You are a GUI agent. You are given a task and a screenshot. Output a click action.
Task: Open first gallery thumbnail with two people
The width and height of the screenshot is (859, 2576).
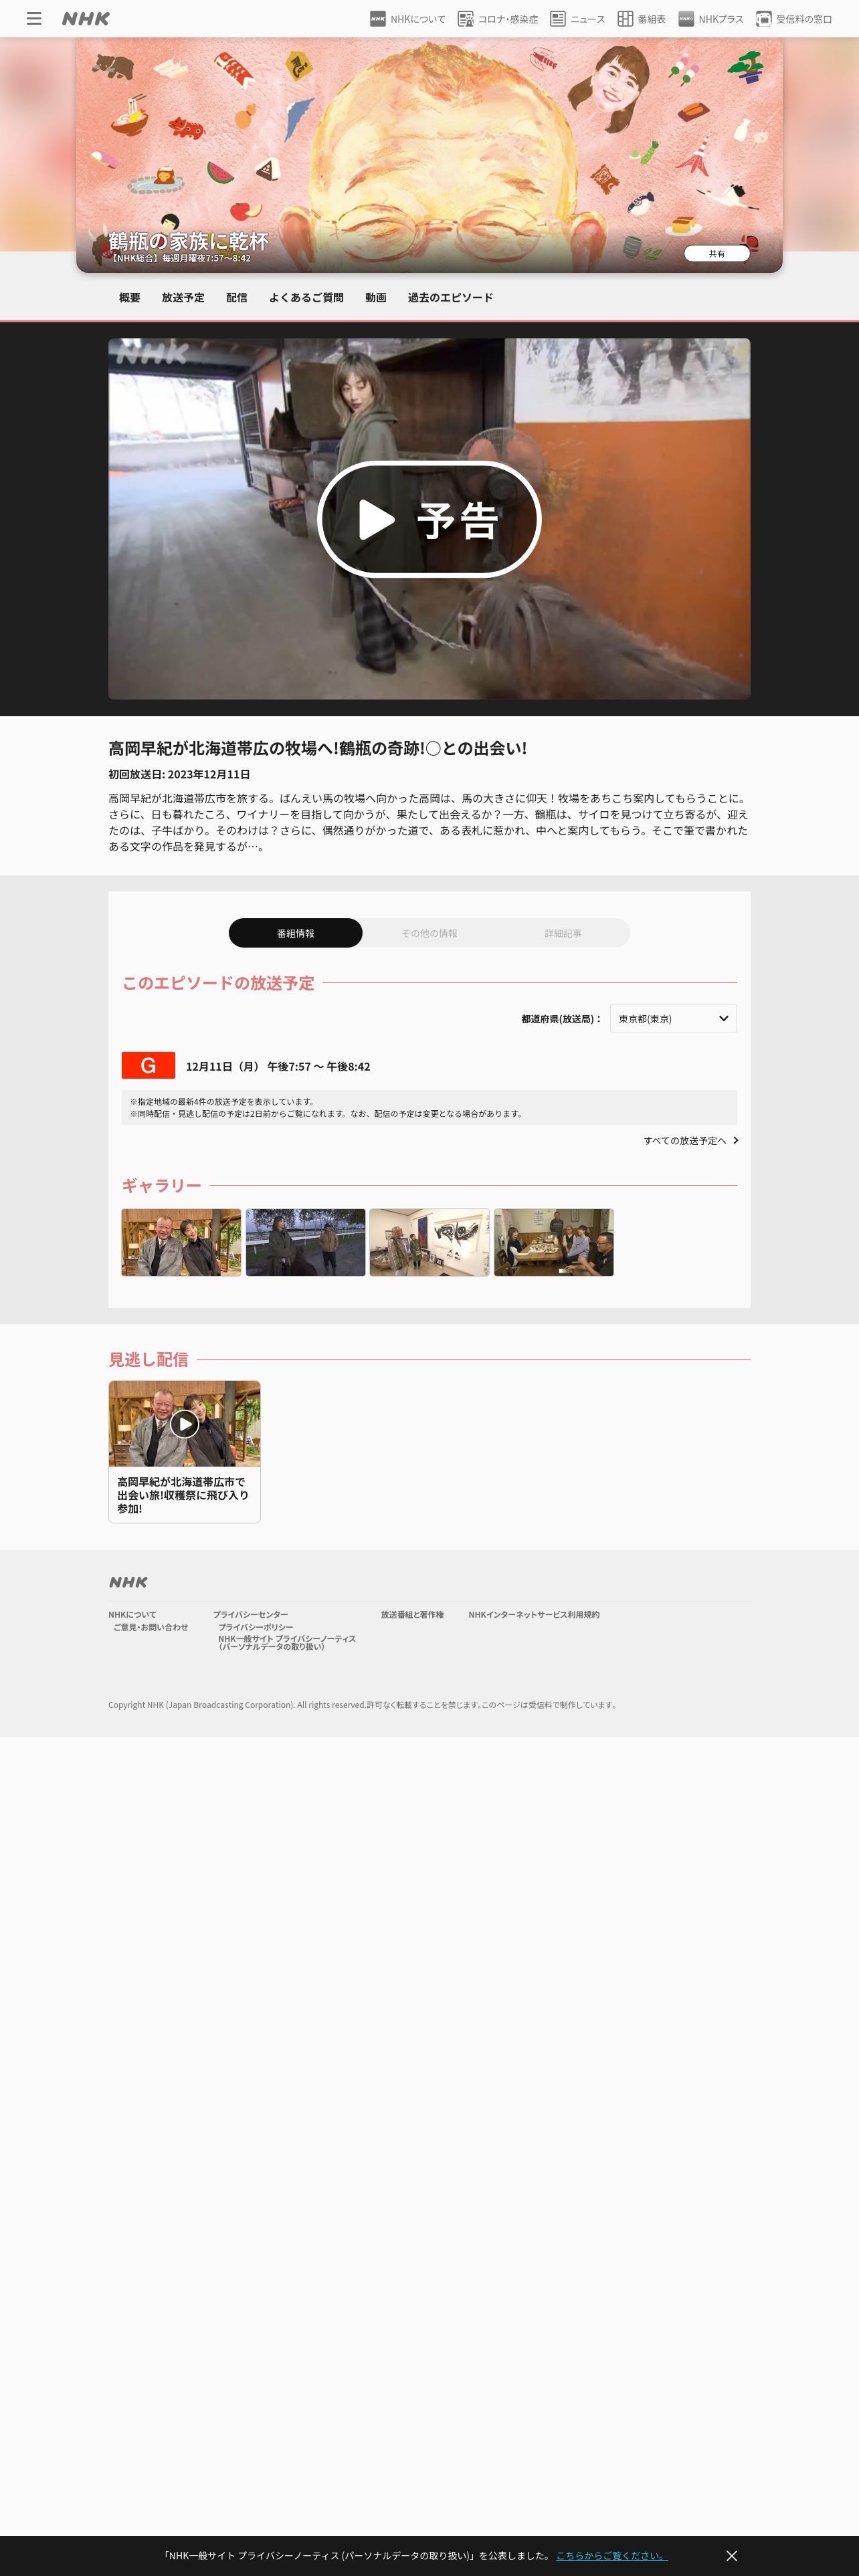tap(181, 1243)
